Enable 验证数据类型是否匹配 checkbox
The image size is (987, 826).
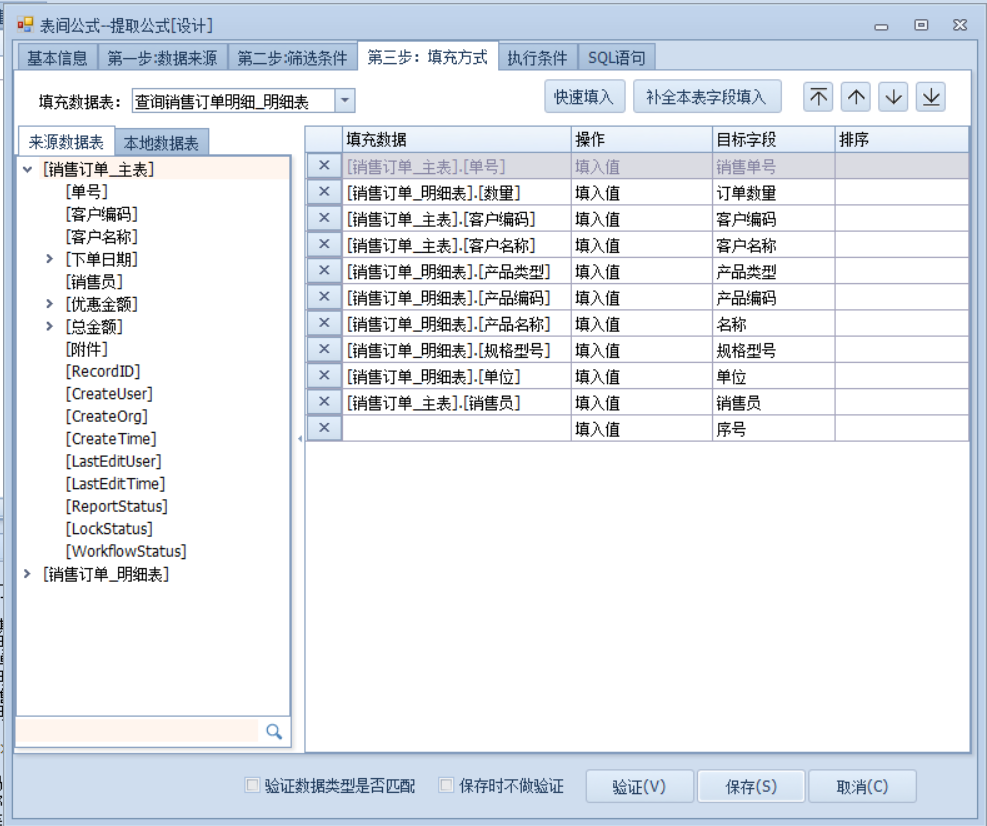(x=253, y=786)
